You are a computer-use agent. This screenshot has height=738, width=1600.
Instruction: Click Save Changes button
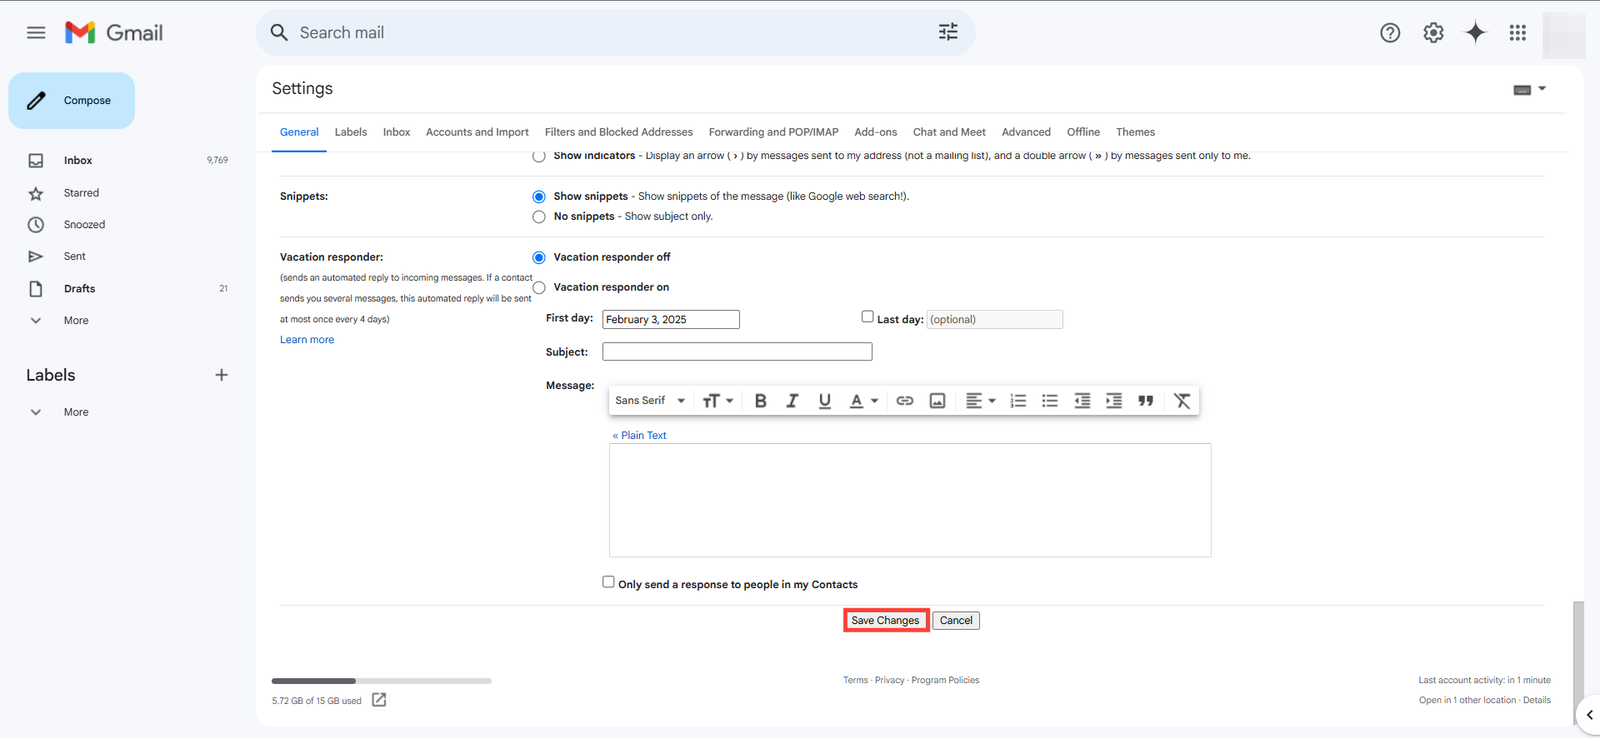click(885, 621)
